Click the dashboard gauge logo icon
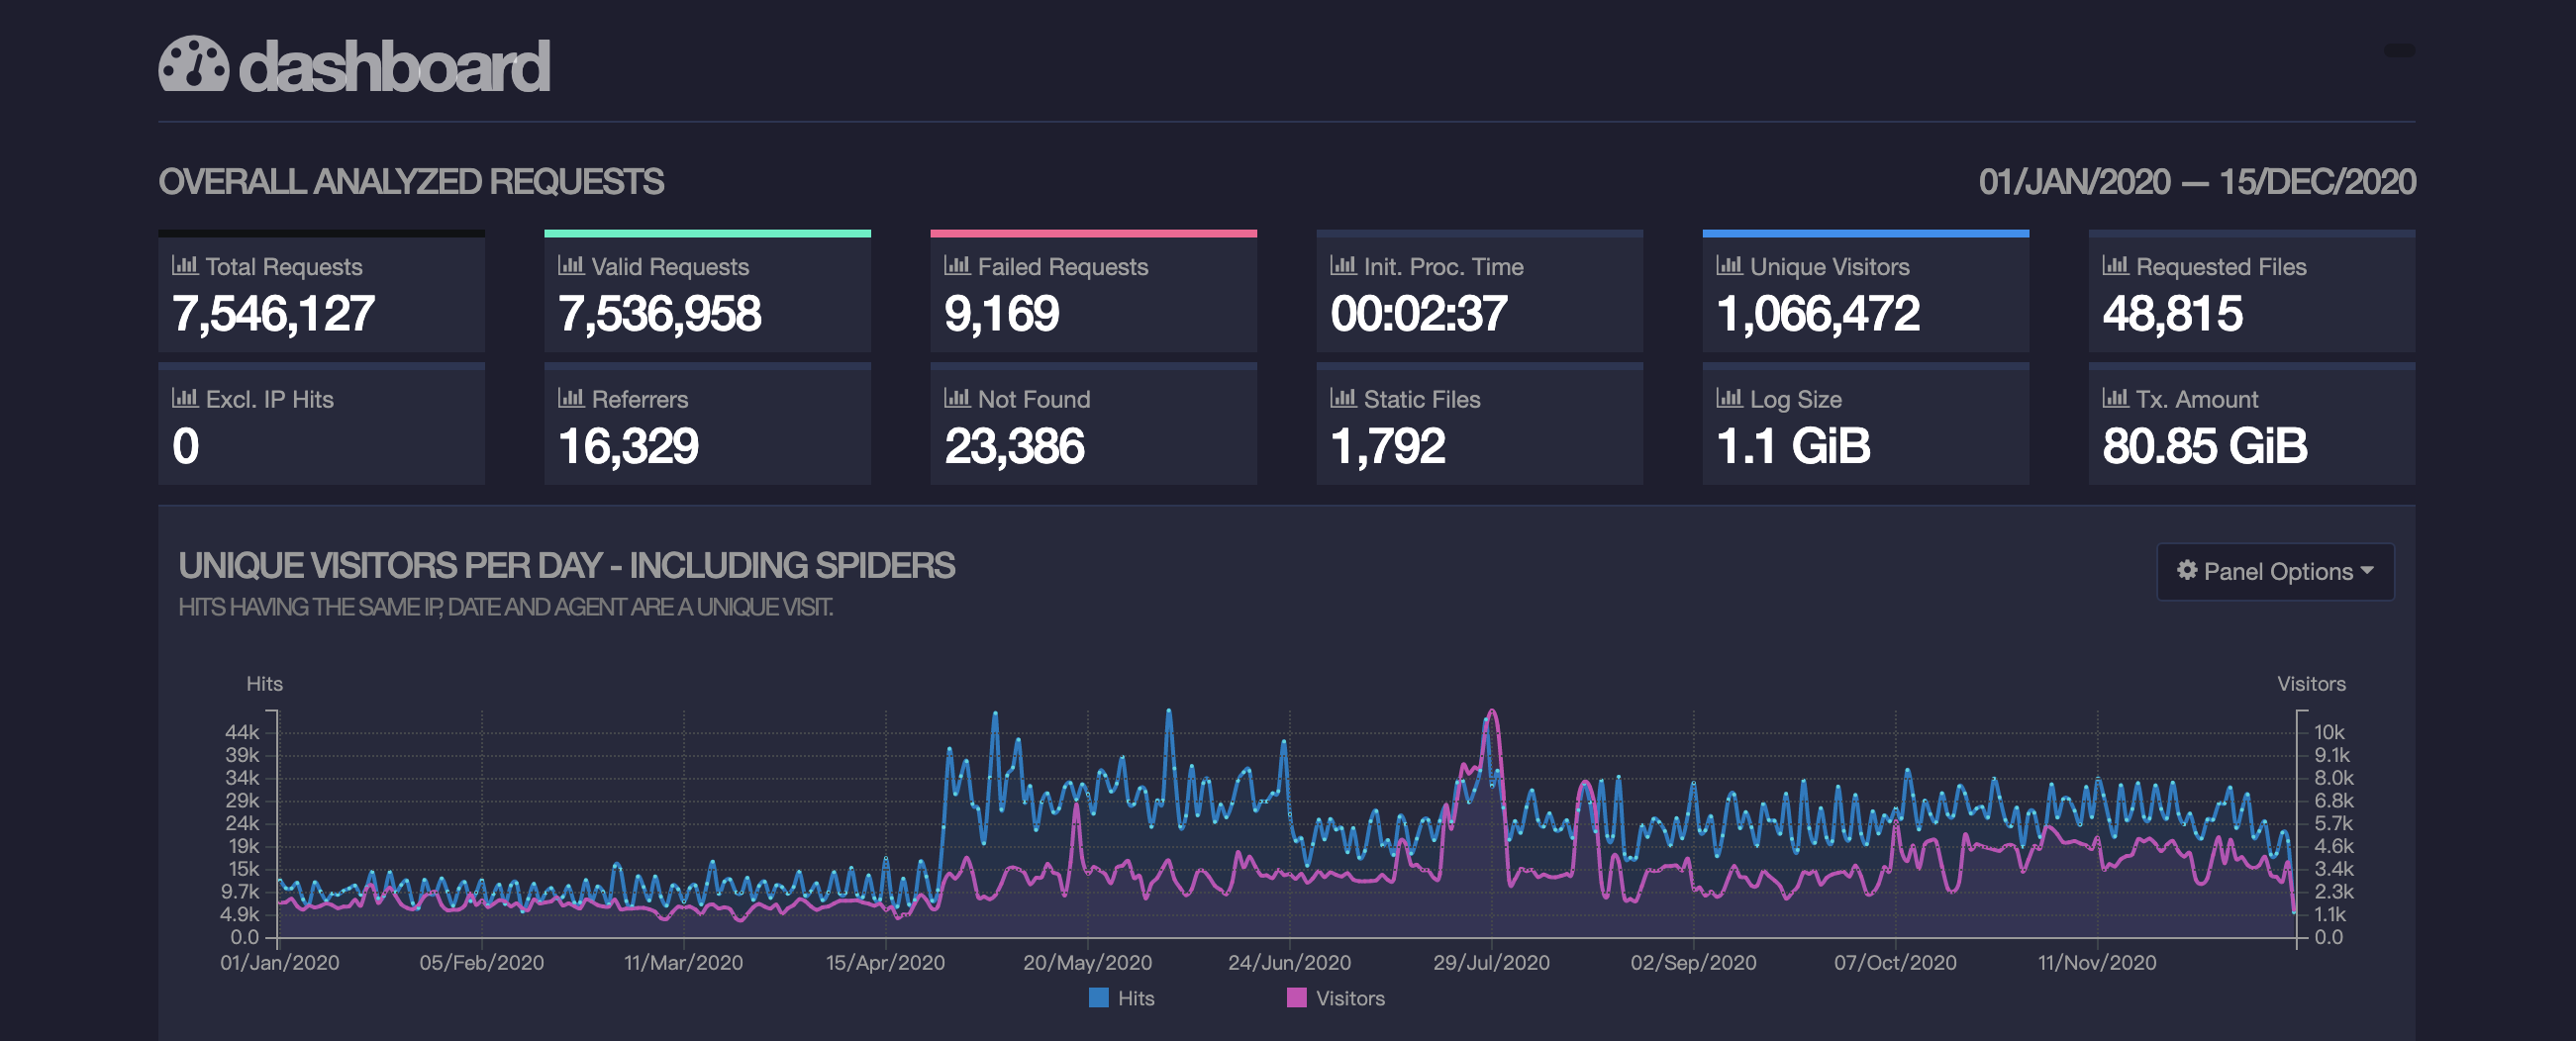 [x=193, y=65]
